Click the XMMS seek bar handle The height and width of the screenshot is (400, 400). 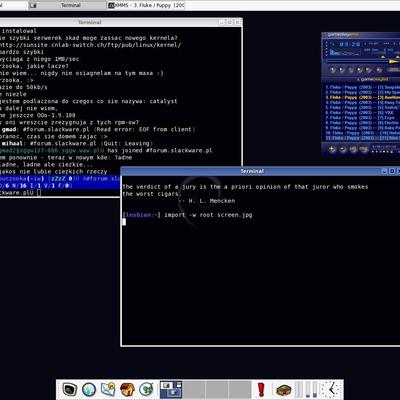point(394,61)
